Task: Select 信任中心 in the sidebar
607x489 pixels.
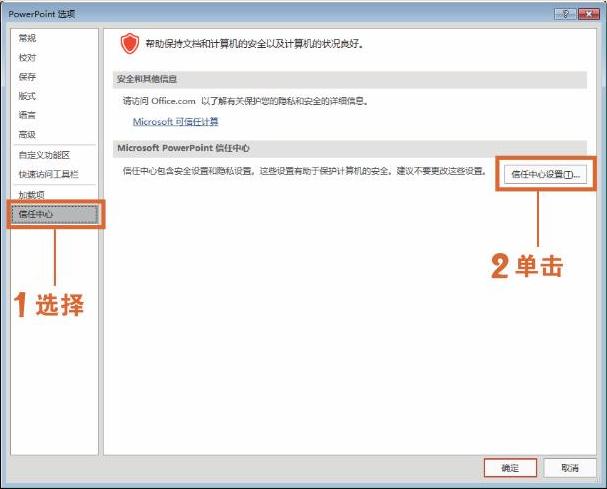Action: [55, 214]
